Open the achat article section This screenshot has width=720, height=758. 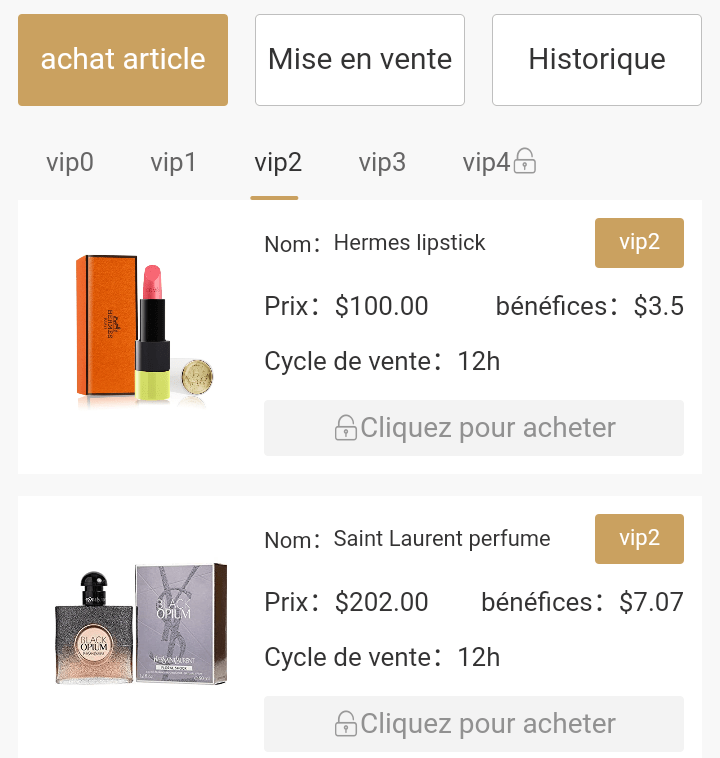tap(123, 60)
